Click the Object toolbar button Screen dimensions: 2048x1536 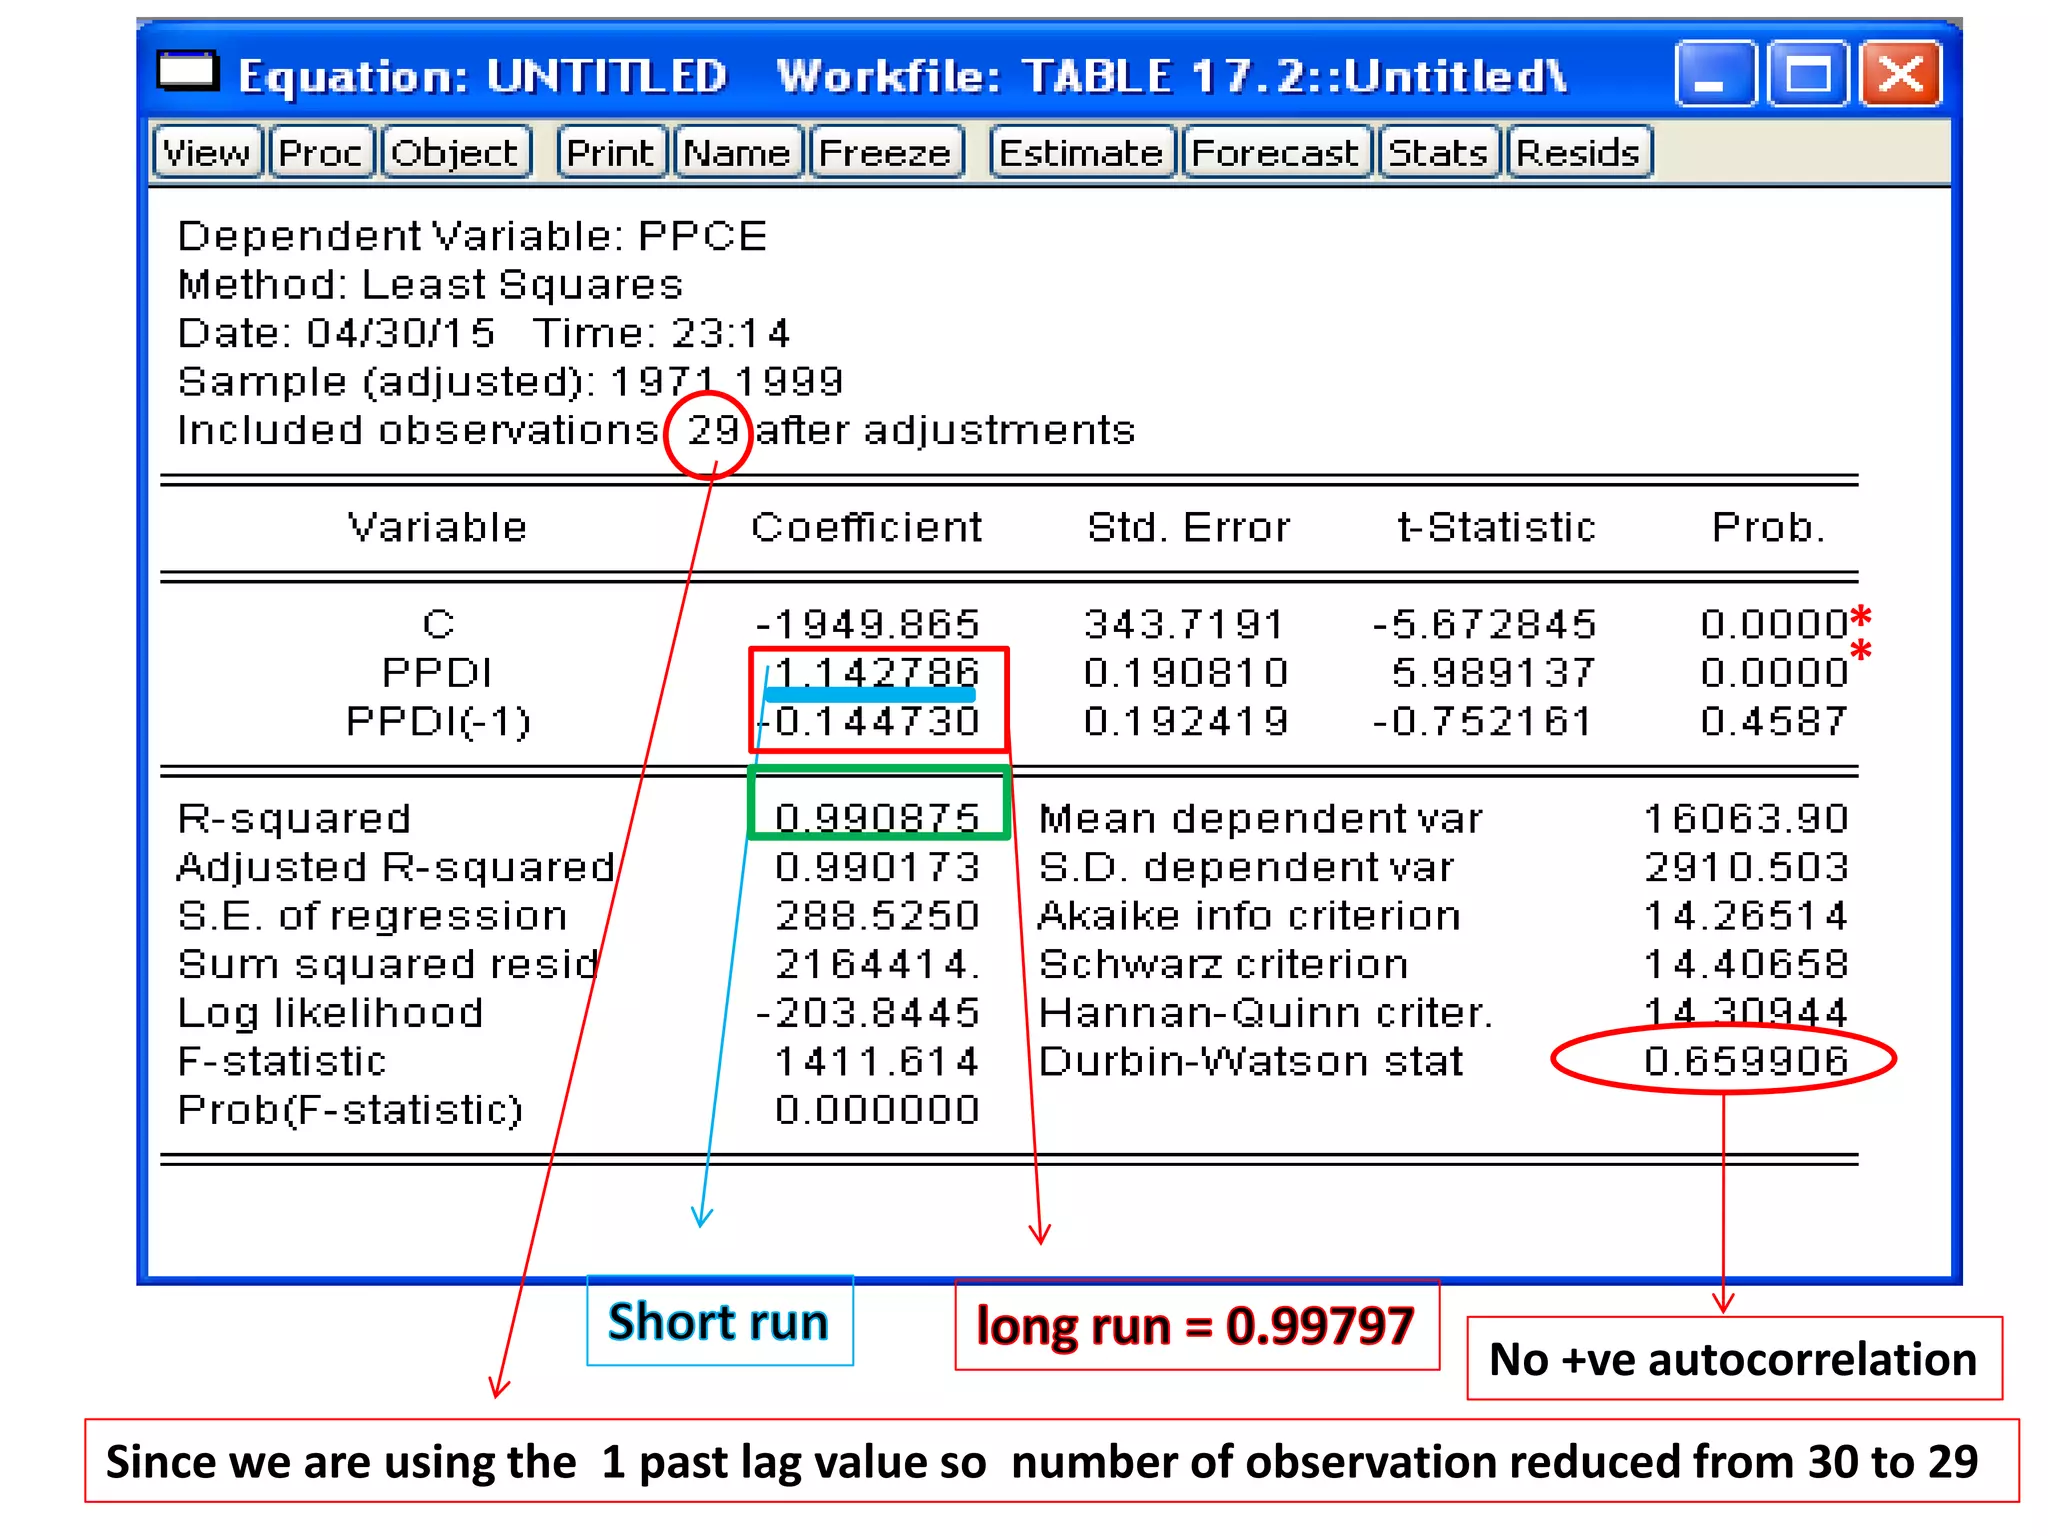pyautogui.click(x=455, y=153)
